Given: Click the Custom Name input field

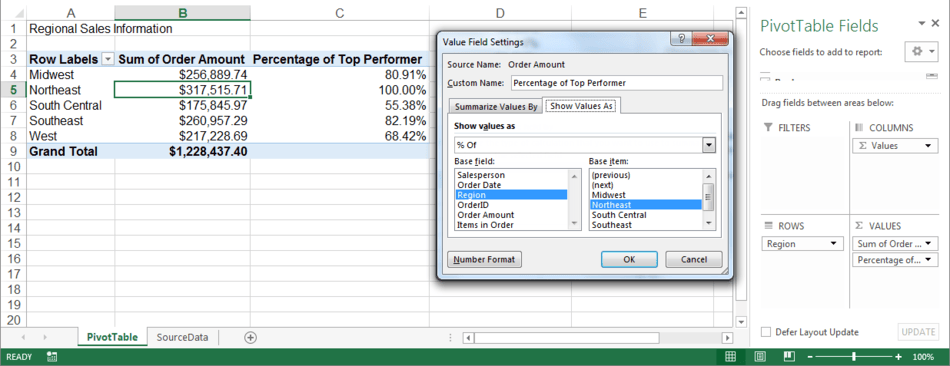Looking at the screenshot, I should coord(617,83).
